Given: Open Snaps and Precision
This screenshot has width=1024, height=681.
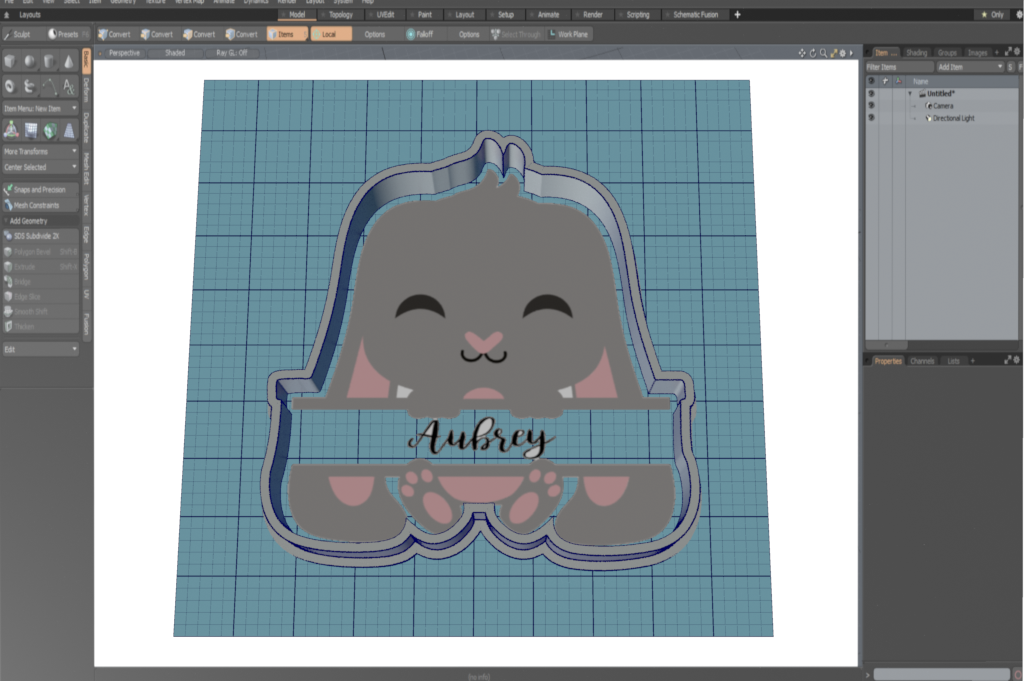Looking at the screenshot, I should click(40, 189).
